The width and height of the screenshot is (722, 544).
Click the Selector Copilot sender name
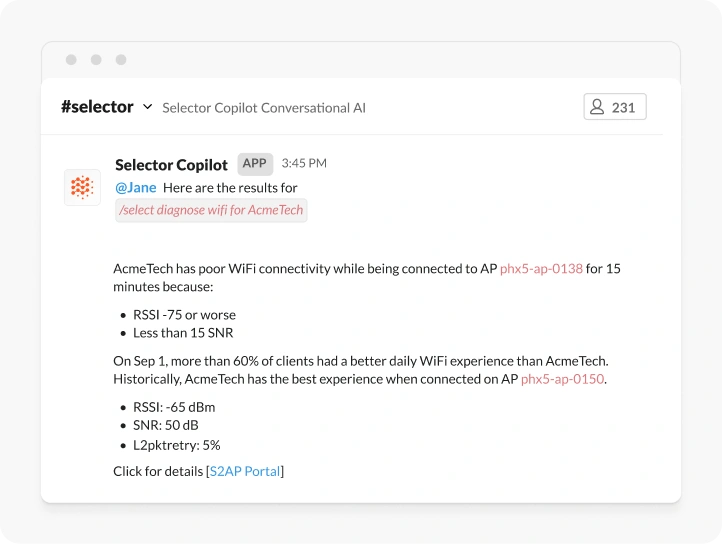coord(172,165)
